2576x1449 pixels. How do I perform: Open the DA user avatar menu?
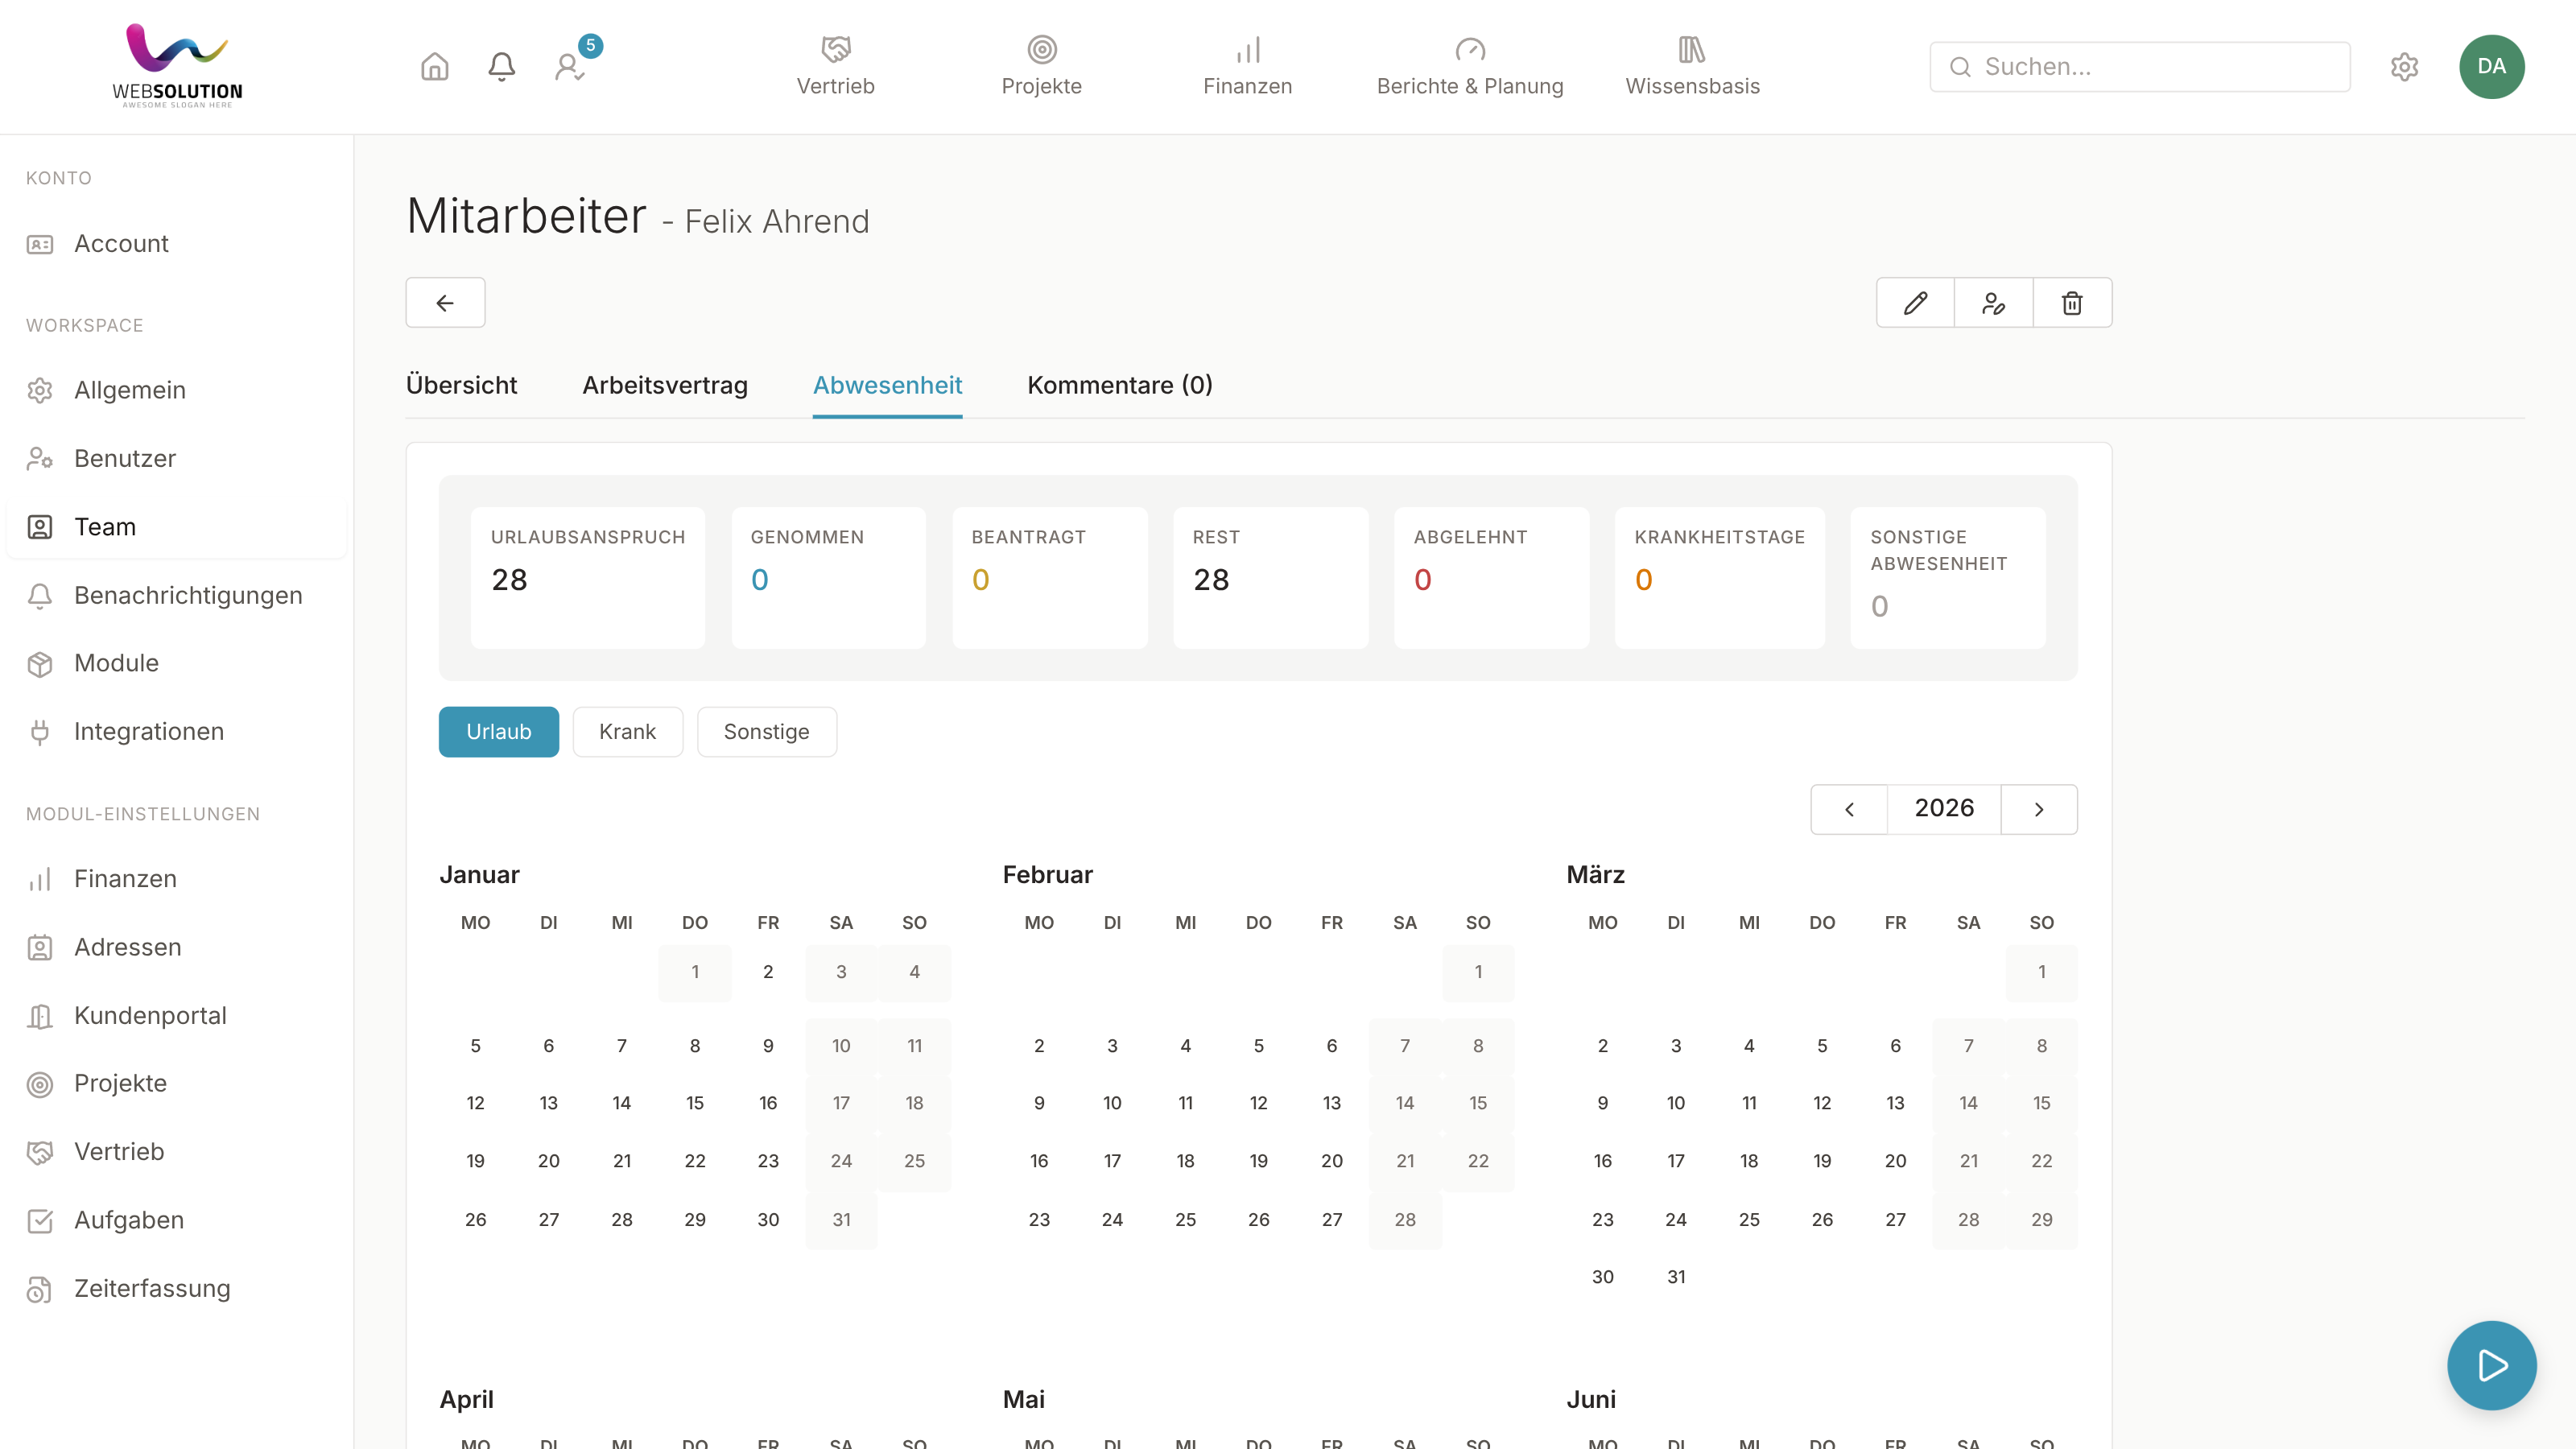[x=2491, y=67]
